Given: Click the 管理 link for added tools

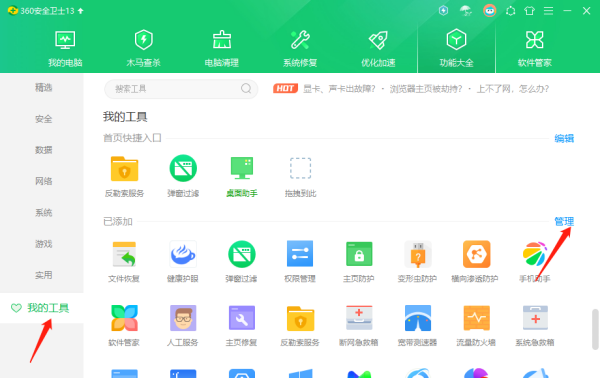Looking at the screenshot, I should pyautogui.click(x=564, y=222).
